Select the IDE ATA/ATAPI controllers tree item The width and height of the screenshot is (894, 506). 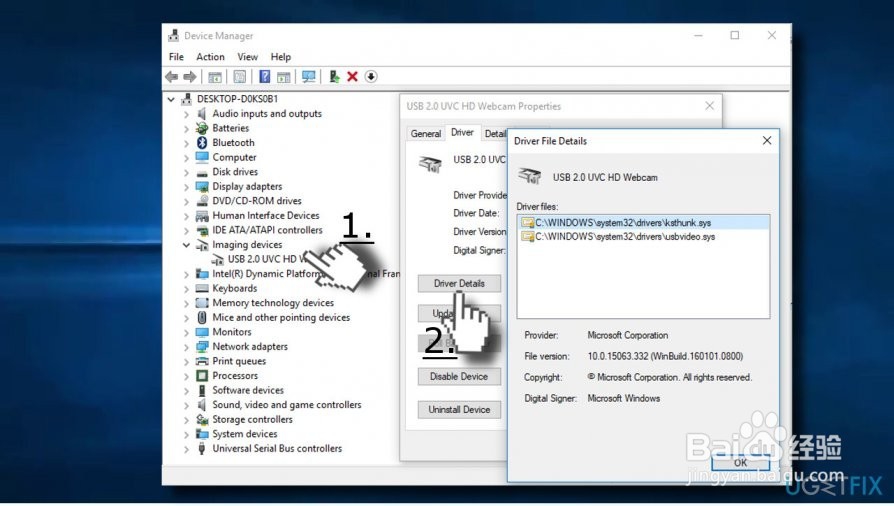(x=267, y=230)
